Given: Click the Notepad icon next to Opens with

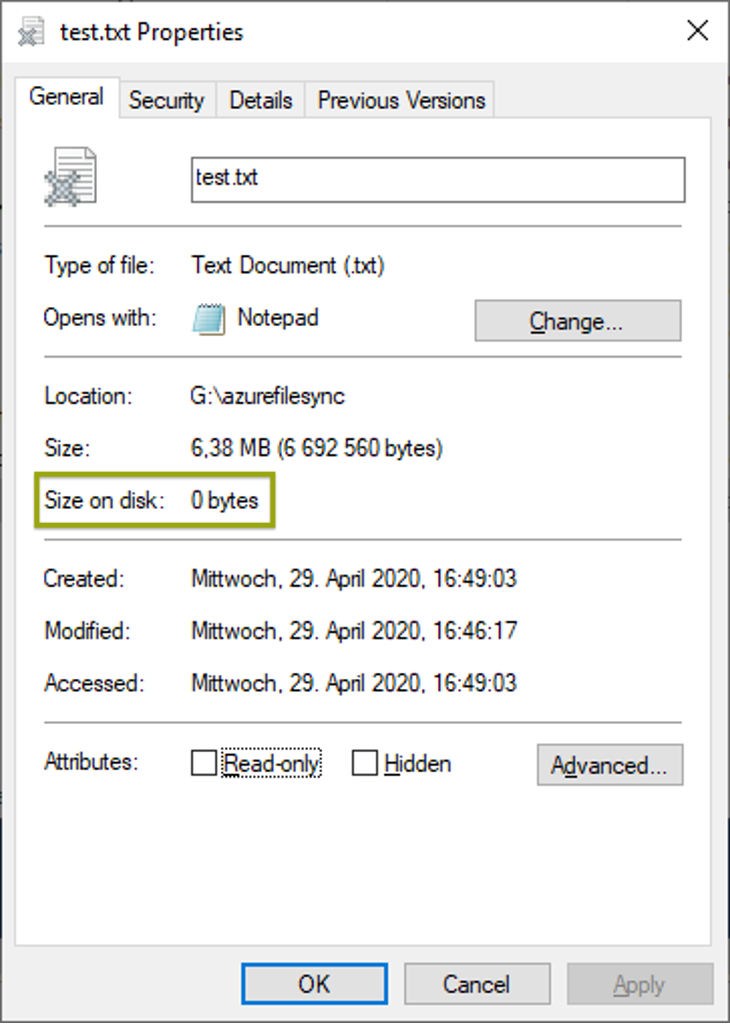Looking at the screenshot, I should (x=207, y=319).
